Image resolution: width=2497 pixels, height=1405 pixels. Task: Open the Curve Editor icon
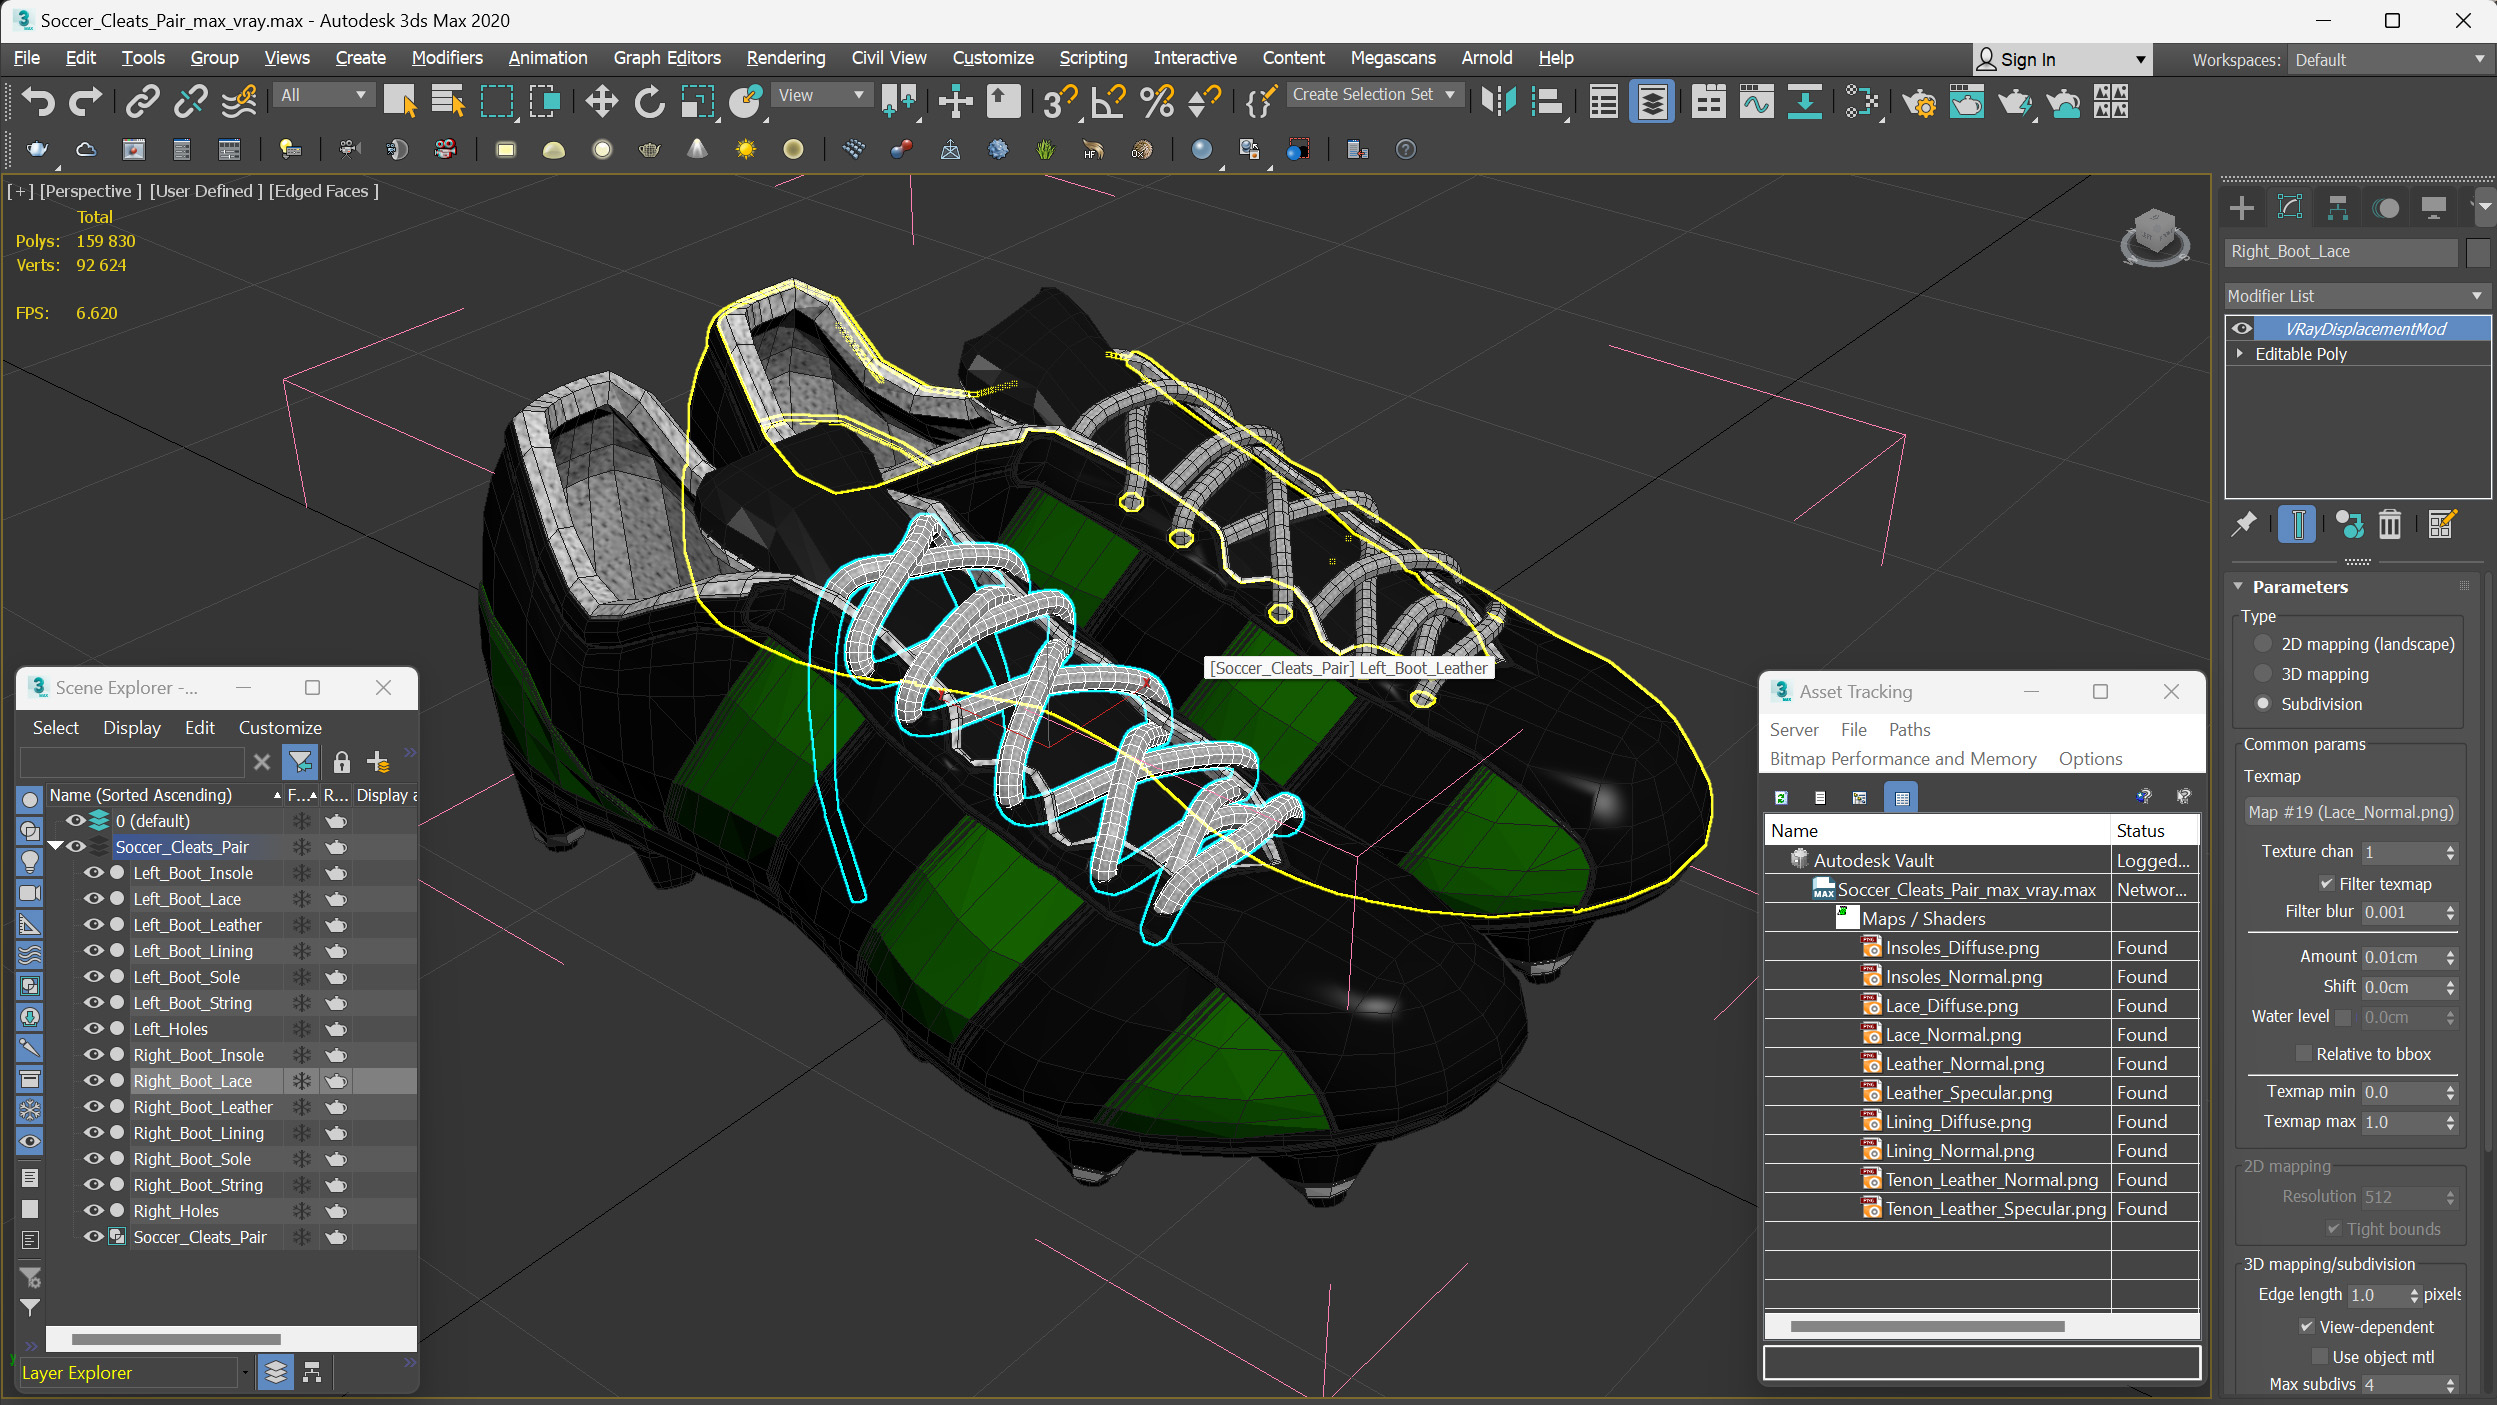tap(1756, 101)
